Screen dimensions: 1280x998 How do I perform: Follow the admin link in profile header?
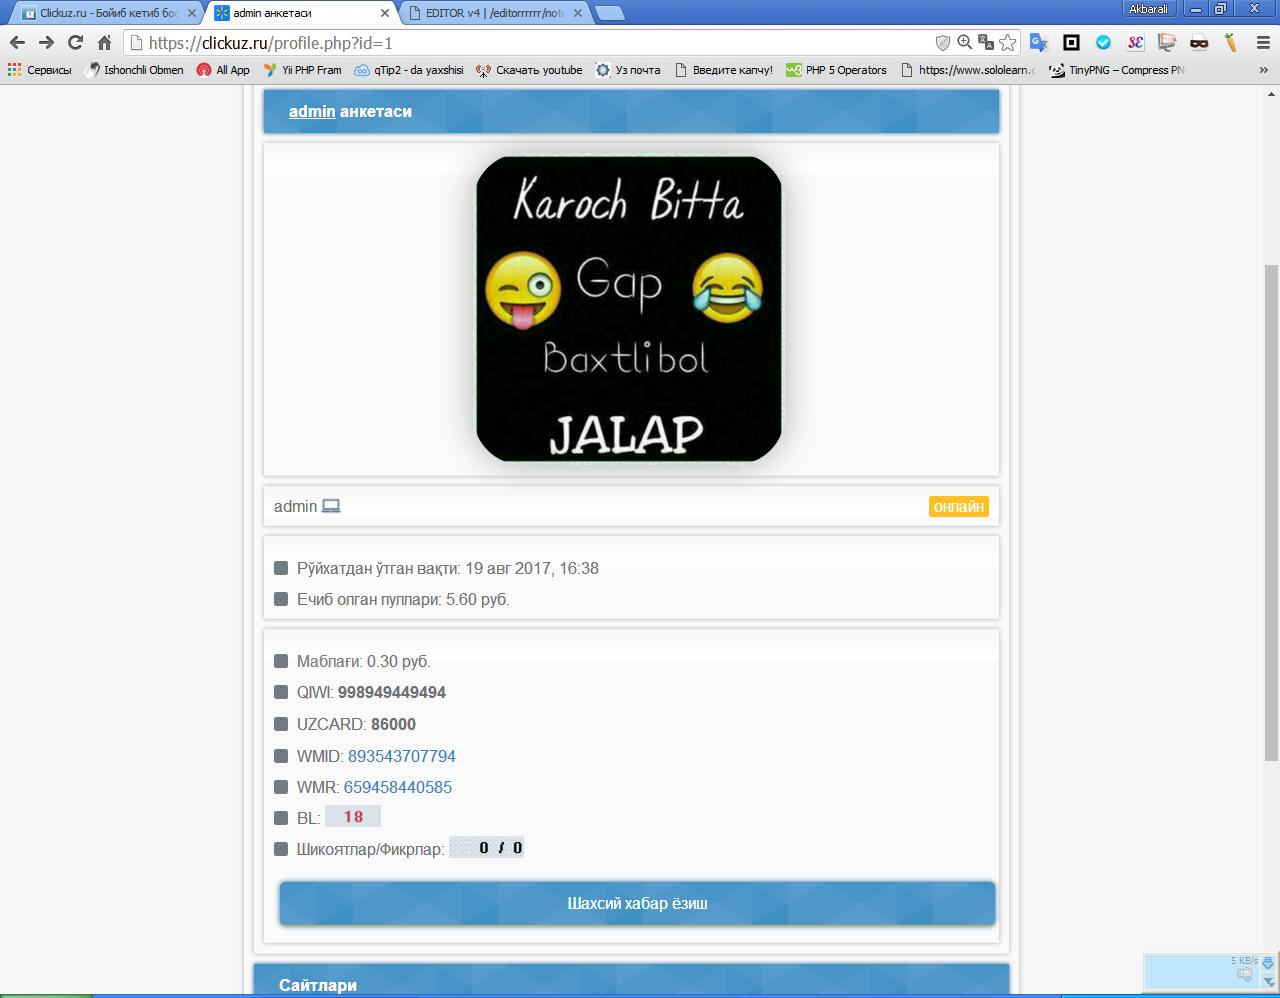click(311, 111)
